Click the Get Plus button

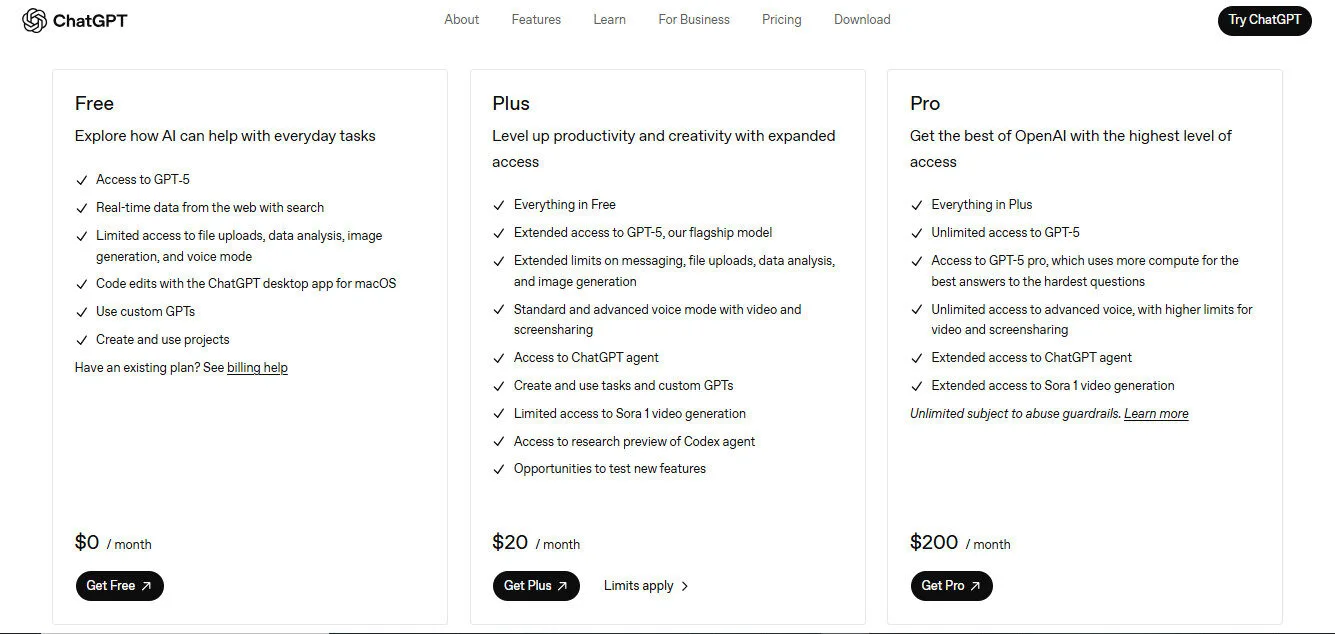tap(536, 585)
